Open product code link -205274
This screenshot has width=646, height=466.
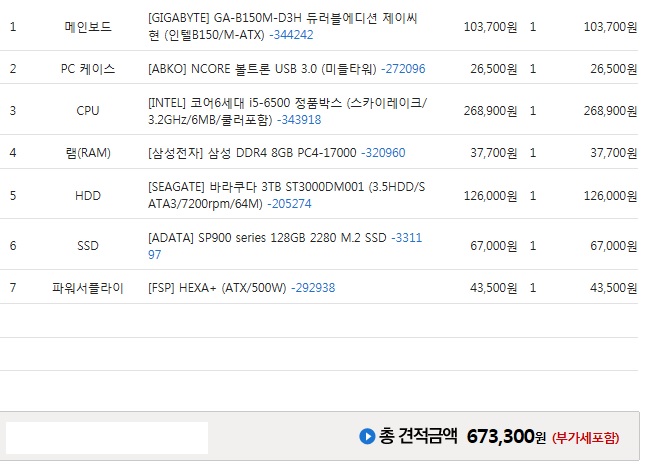[x=290, y=204]
